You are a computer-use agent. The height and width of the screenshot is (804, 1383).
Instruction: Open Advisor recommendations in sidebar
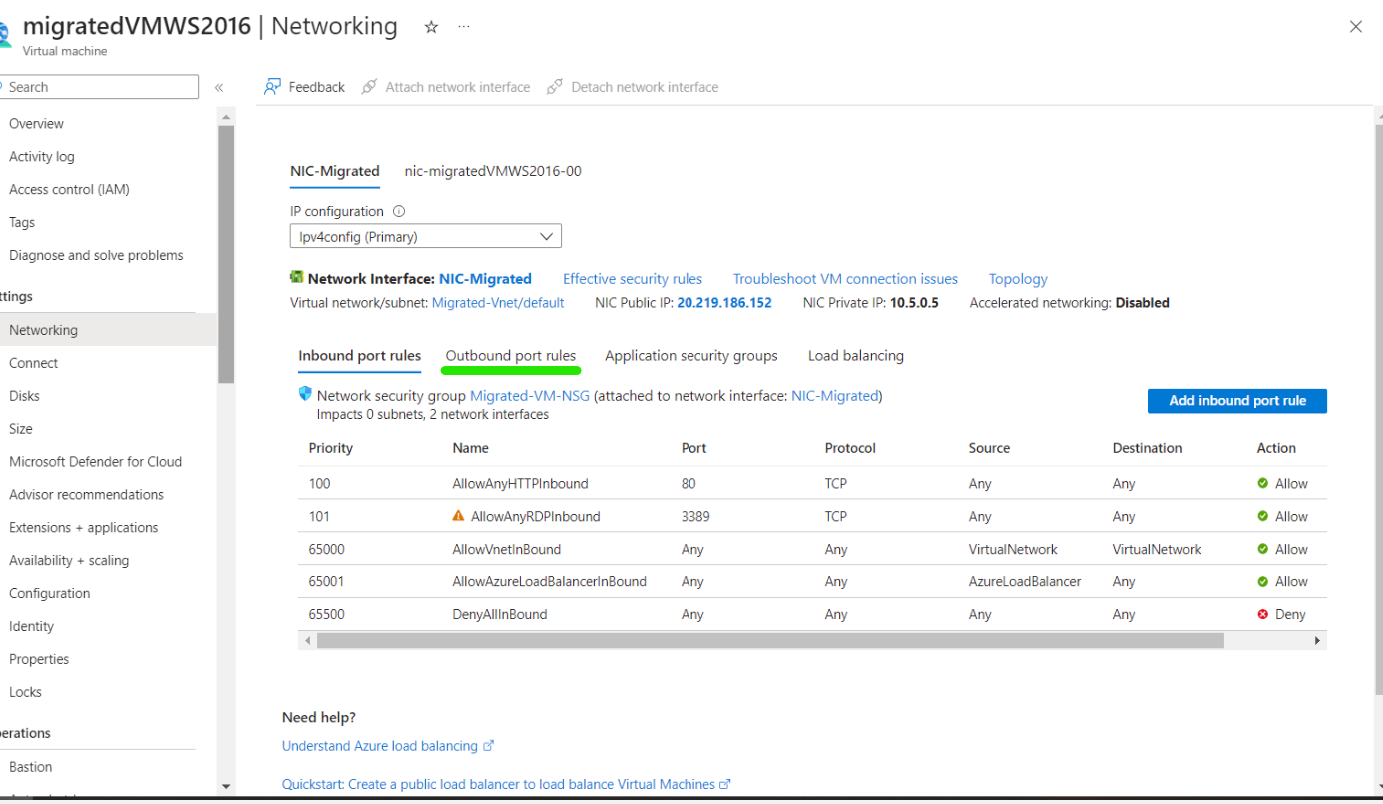coord(86,495)
